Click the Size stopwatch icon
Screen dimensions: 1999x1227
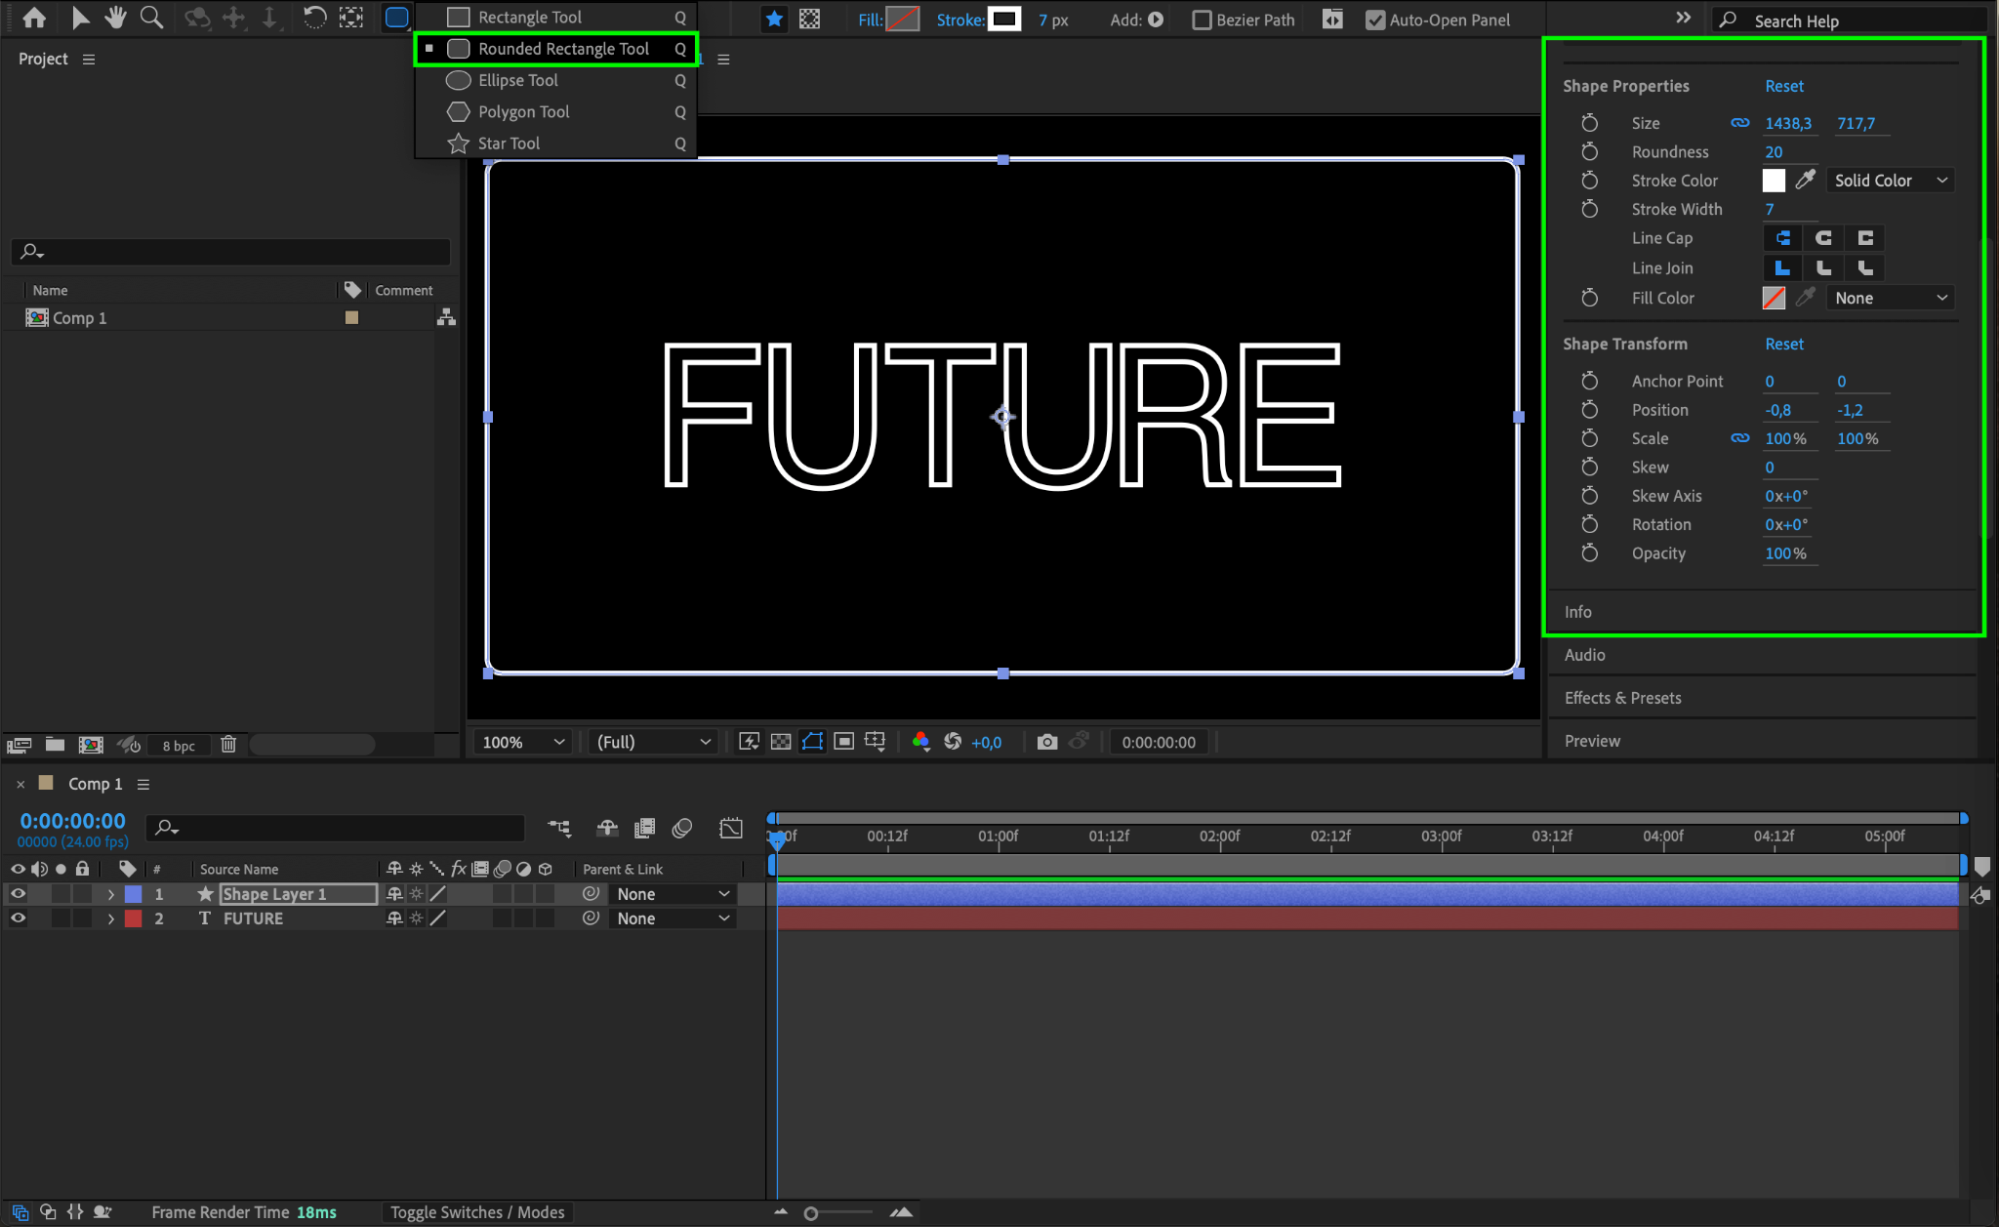tap(1590, 123)
